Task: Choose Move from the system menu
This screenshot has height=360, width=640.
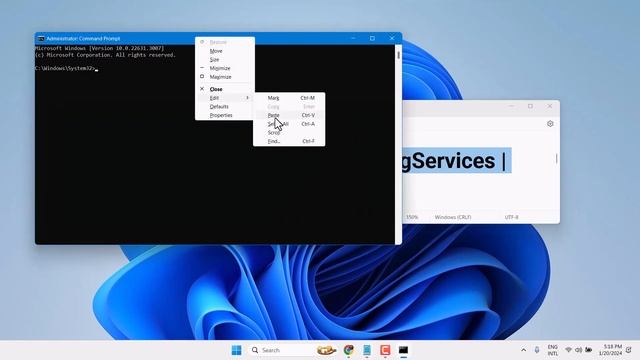Action: pos(225,51)
